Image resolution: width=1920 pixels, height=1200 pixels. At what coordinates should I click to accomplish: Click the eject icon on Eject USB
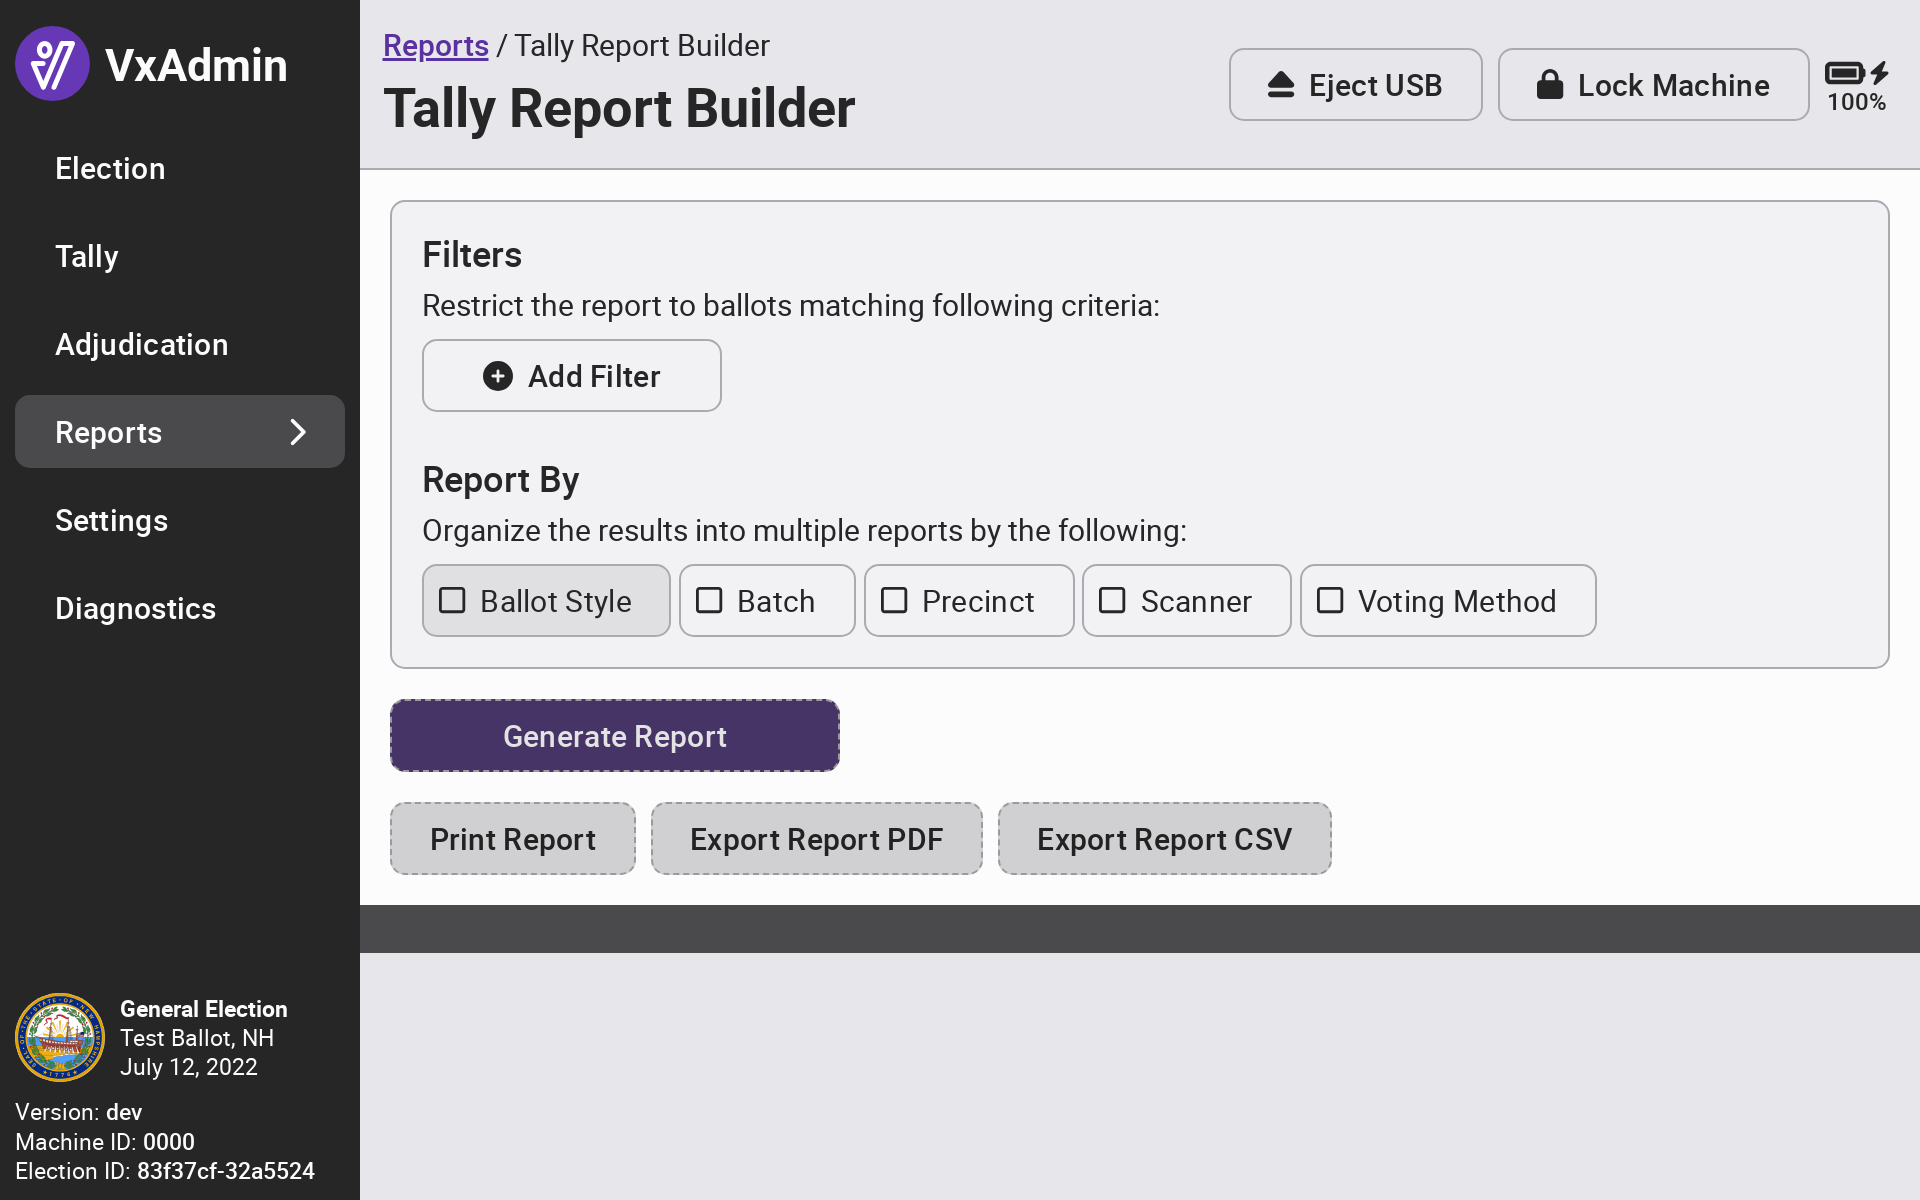pyautogui.click(x=1281, y=85)
